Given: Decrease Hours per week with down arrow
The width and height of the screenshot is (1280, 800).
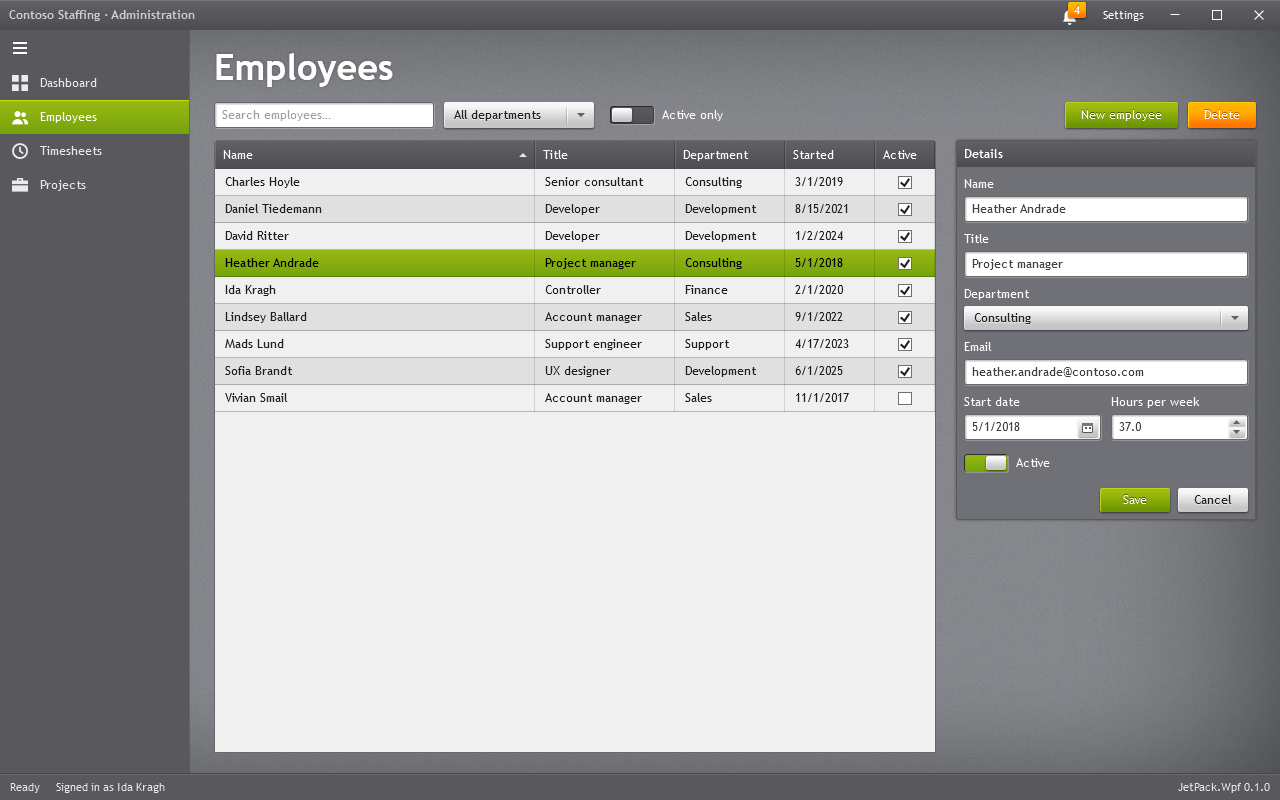Looking at the screenshot, I should 1237,433.
